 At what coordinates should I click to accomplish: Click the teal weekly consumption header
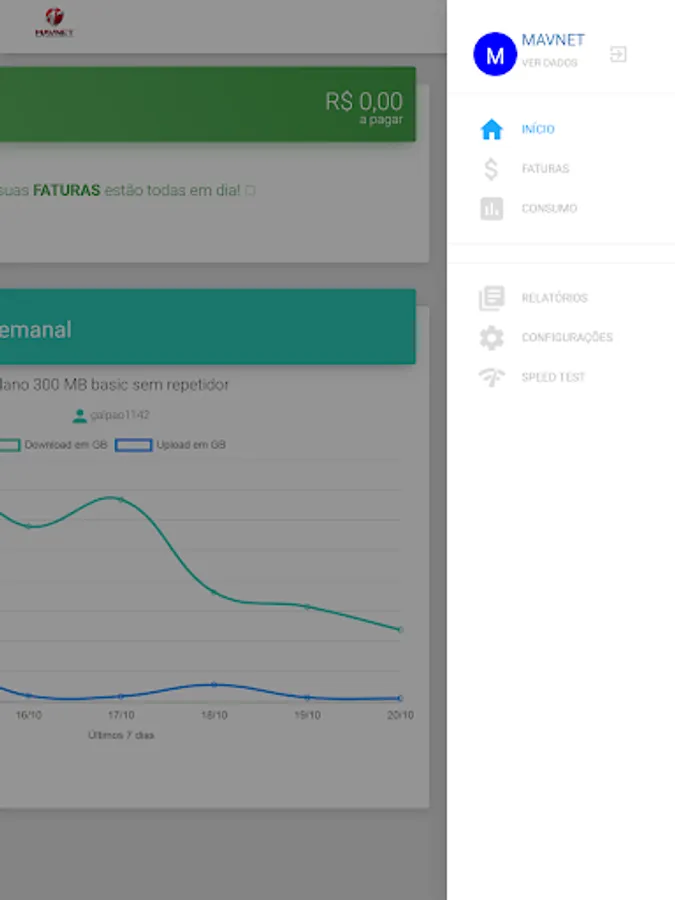pos(208,327)
